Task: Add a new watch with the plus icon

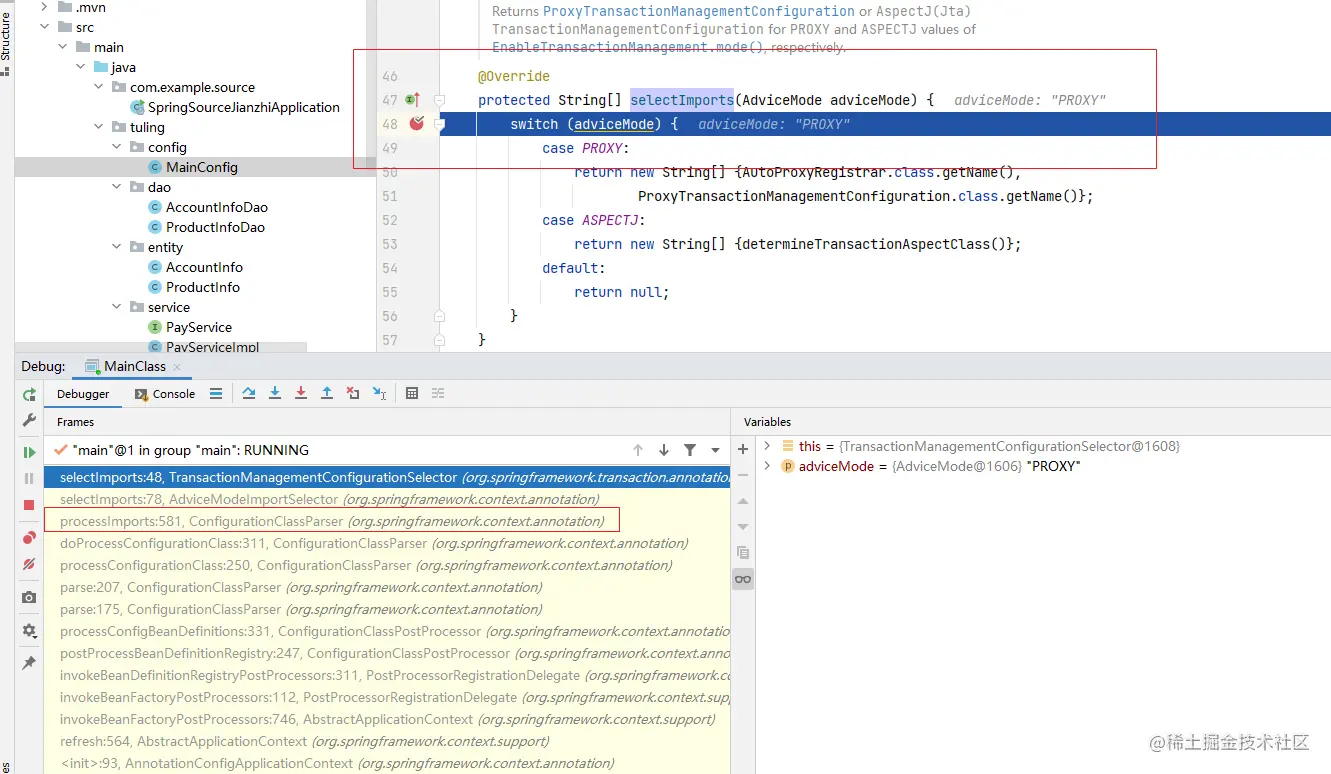Action: (x=743, y=450)
